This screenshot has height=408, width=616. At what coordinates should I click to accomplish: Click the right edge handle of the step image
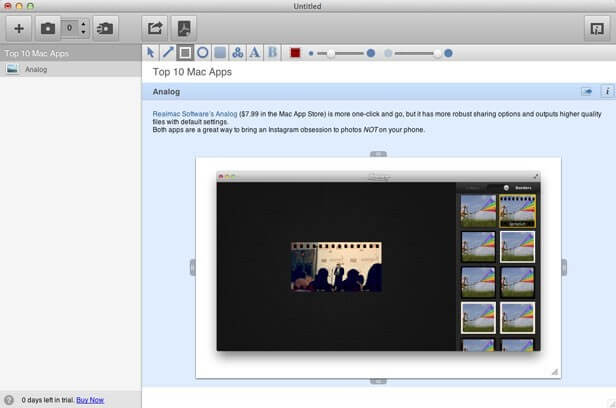564,267
